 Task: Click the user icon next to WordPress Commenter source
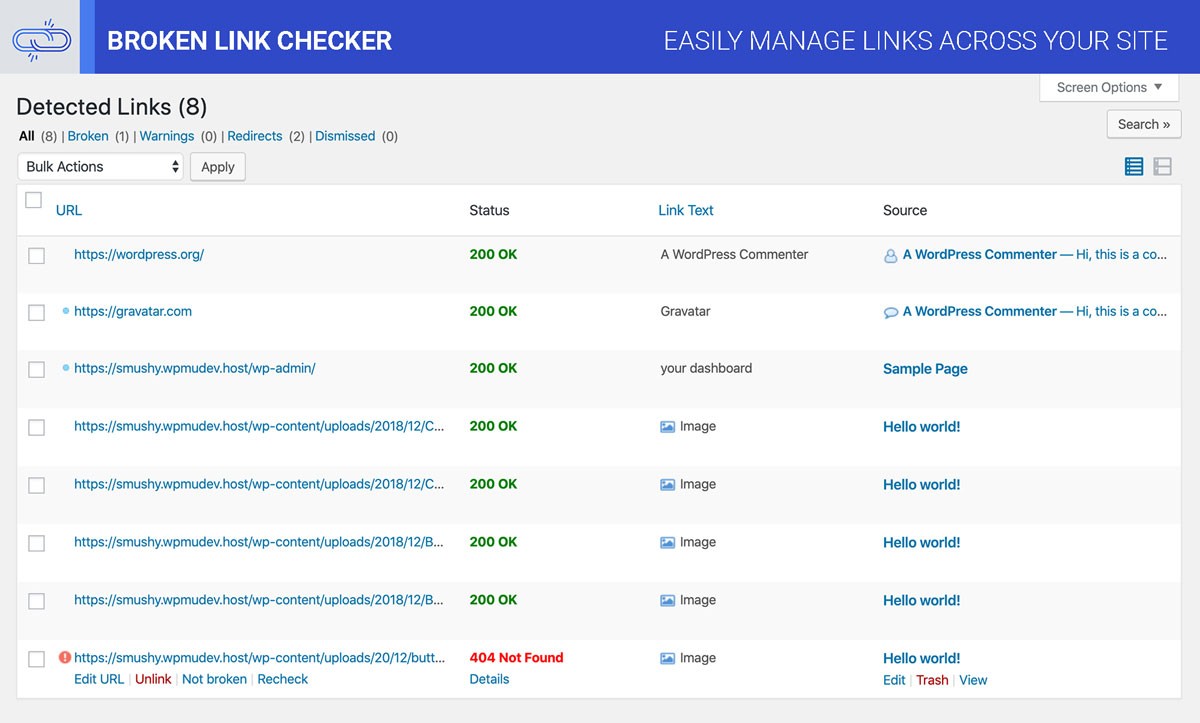coord(890,256)
